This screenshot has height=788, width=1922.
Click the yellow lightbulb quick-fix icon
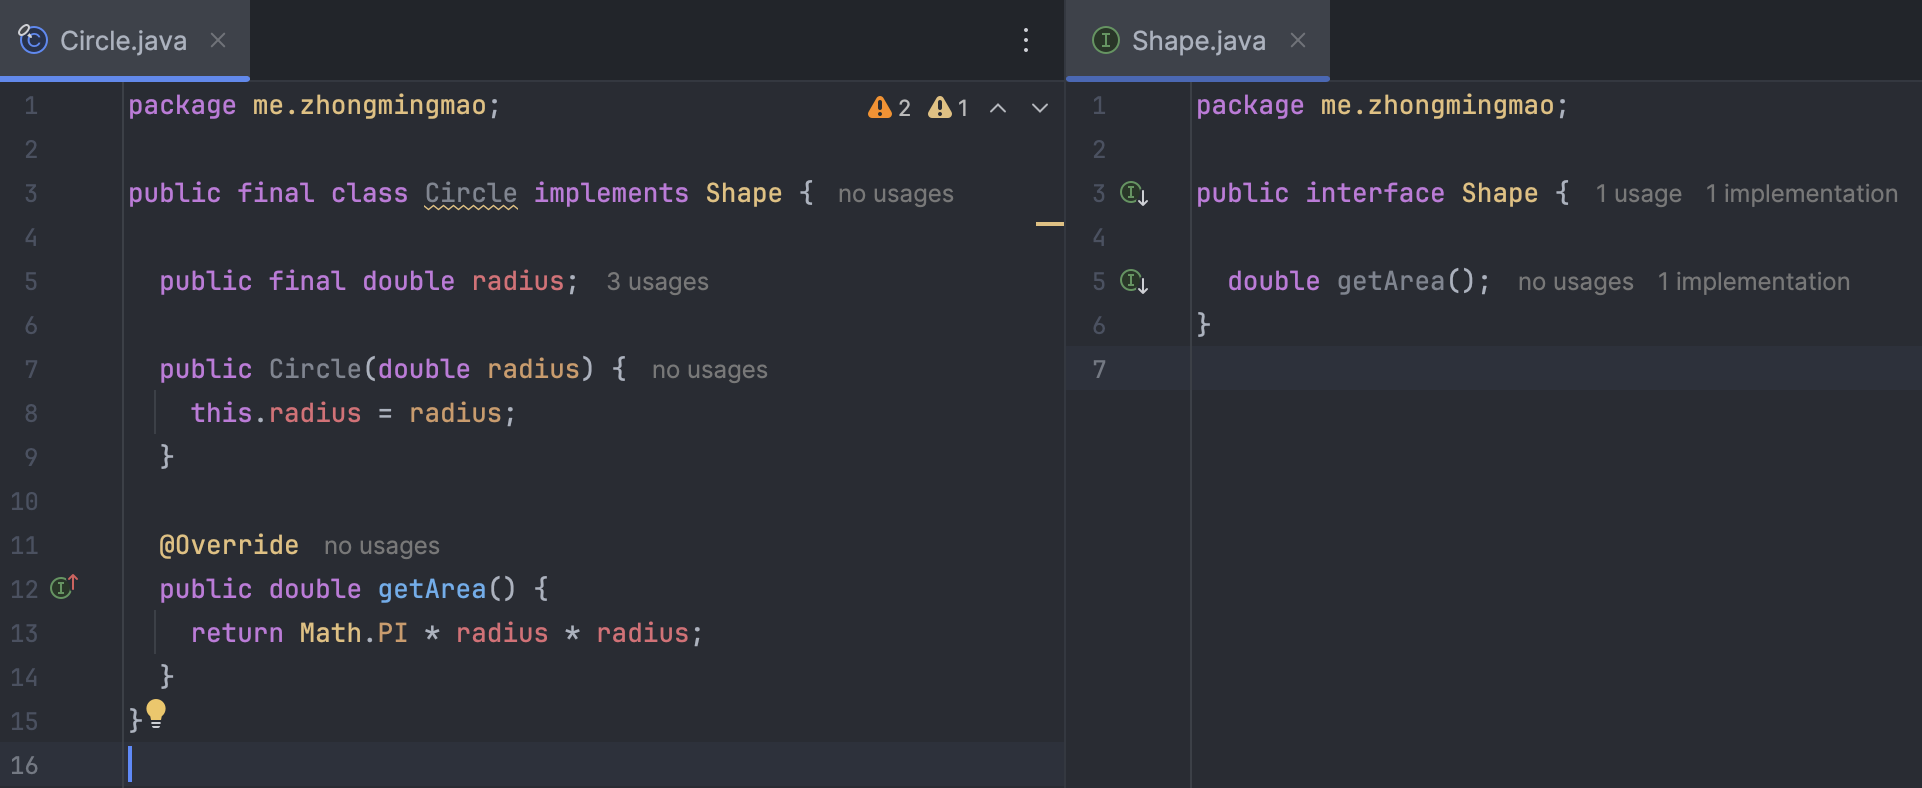pos(156,713)
